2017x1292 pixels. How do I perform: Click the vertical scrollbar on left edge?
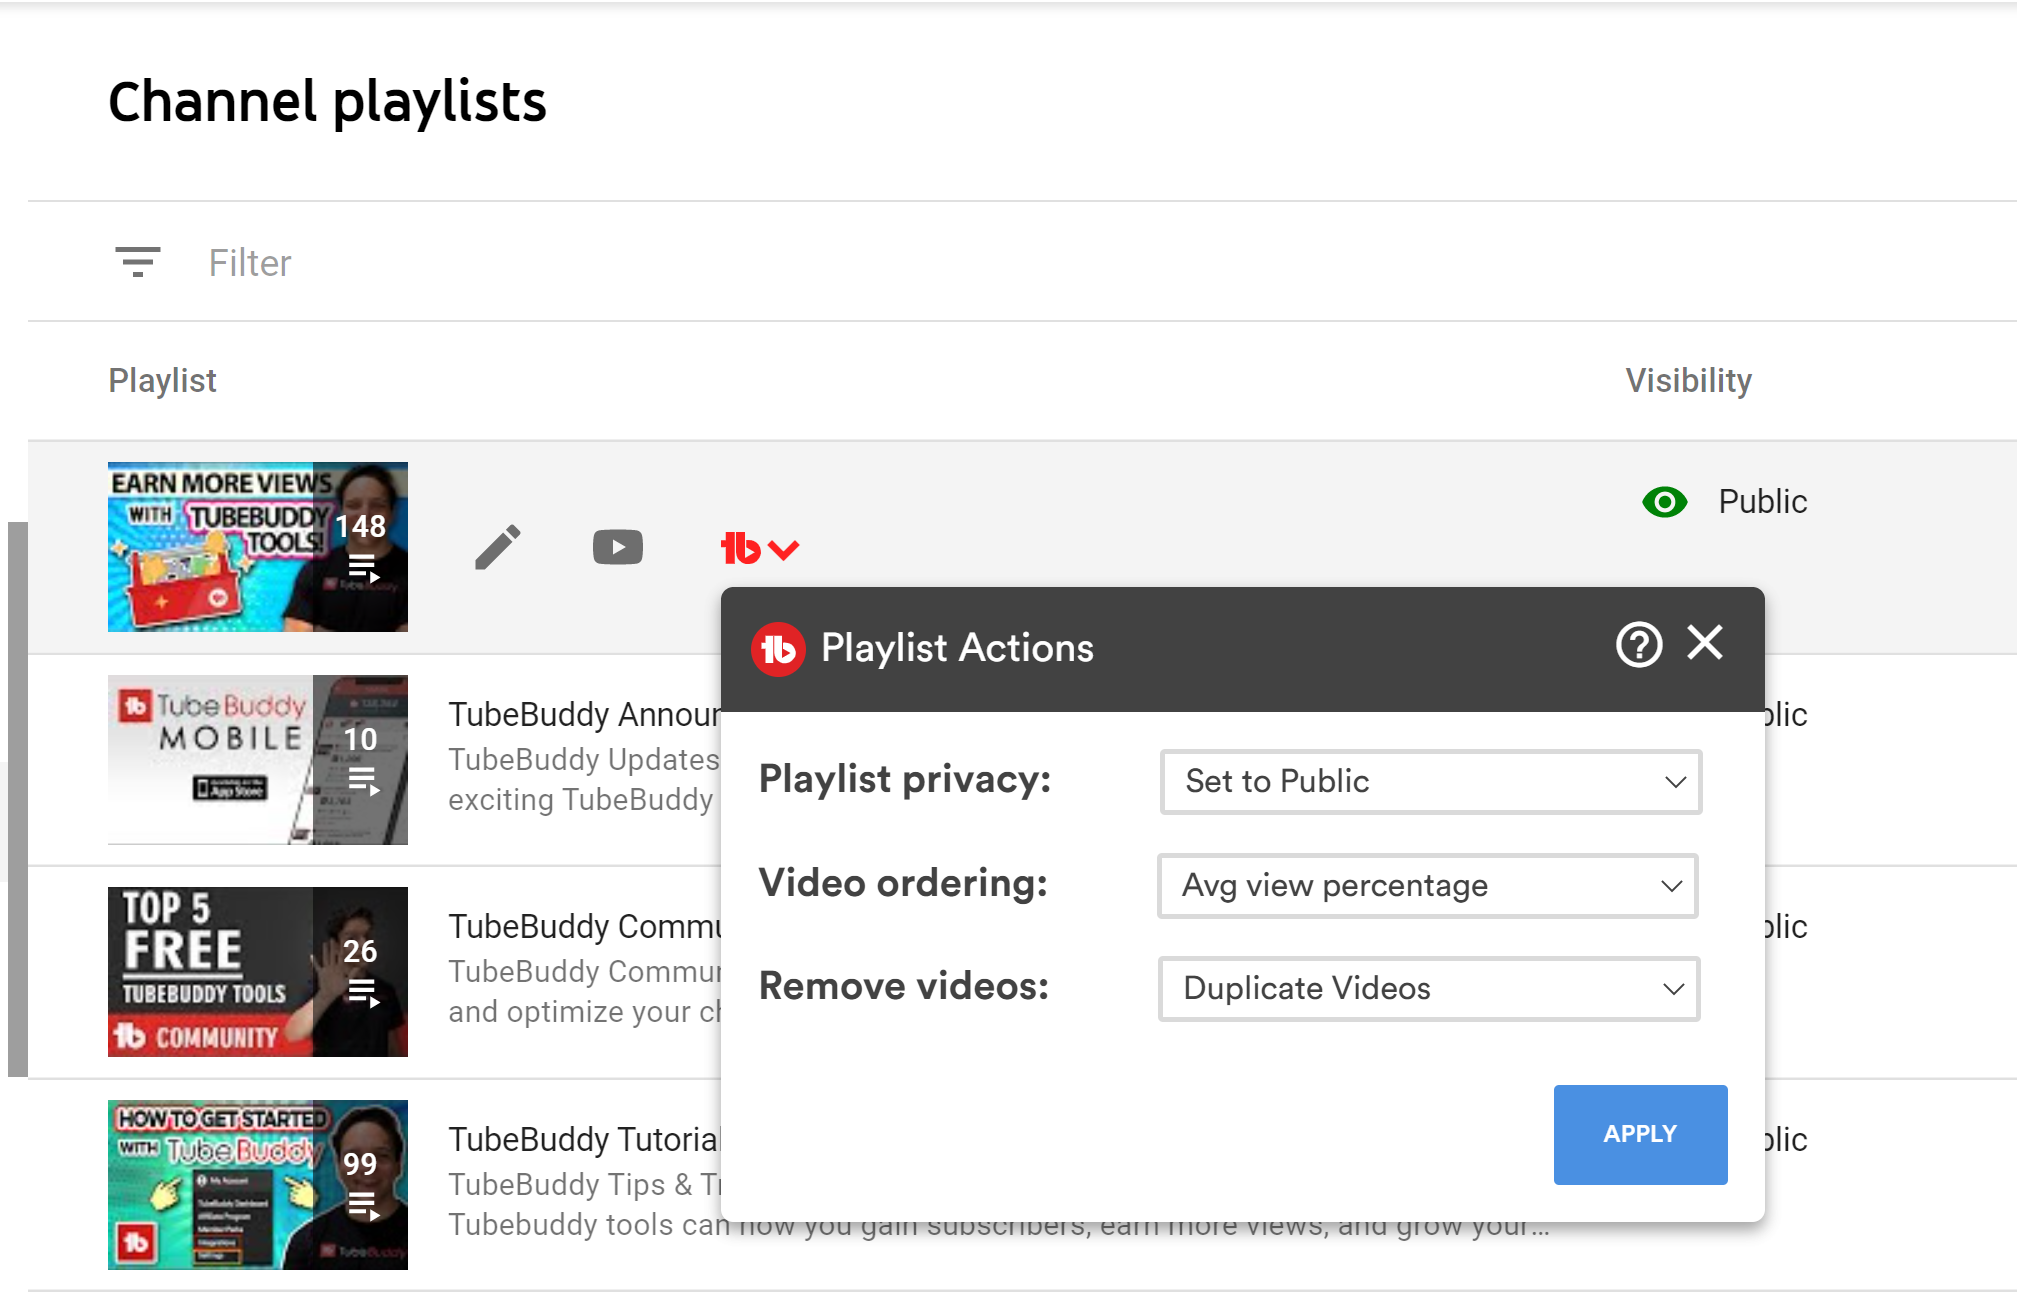(17, 798)
